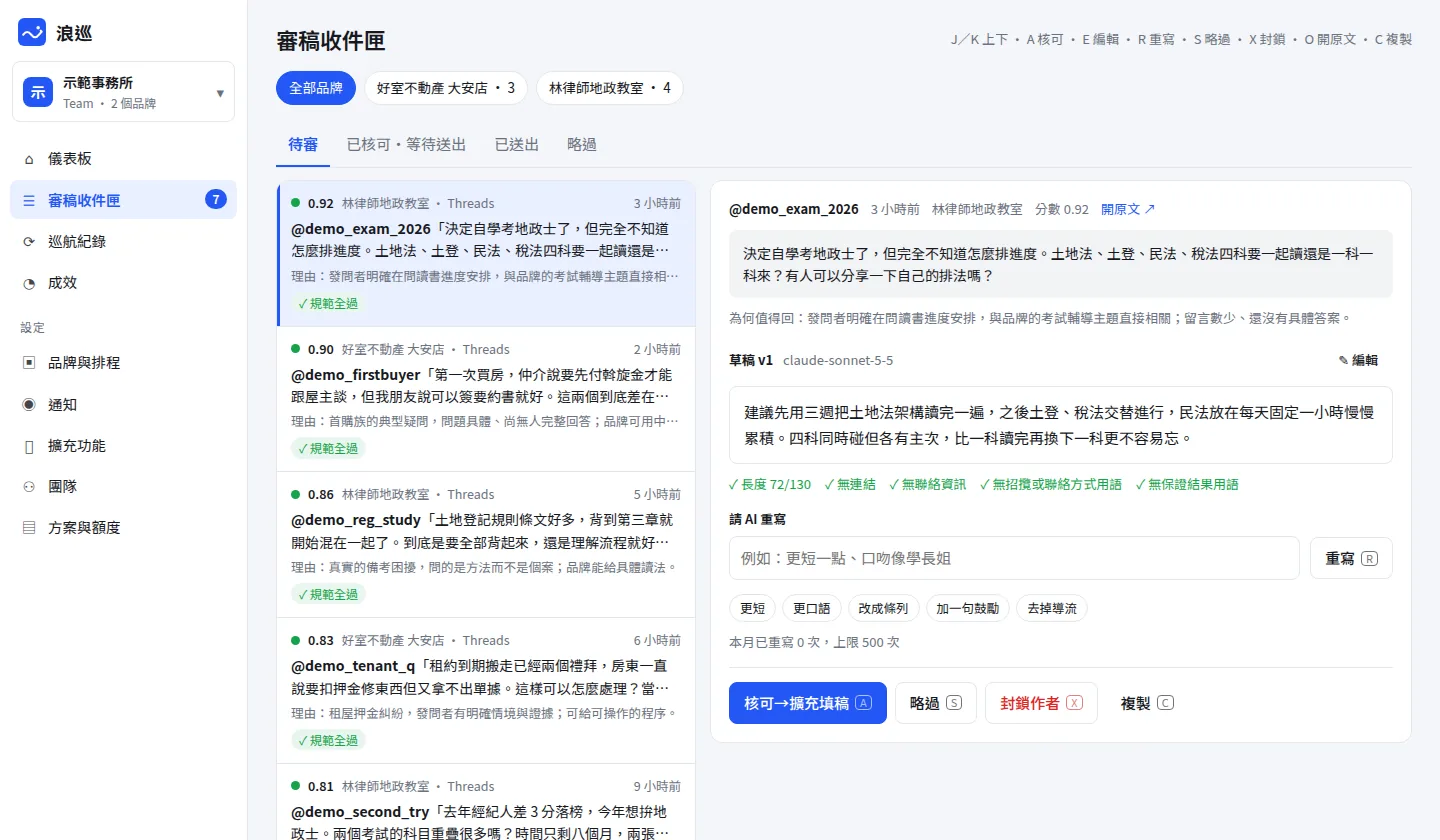The image size is (1440, 840).
Task: Select the @demo_reg_study thread in list
Action: tap(486, 545)
